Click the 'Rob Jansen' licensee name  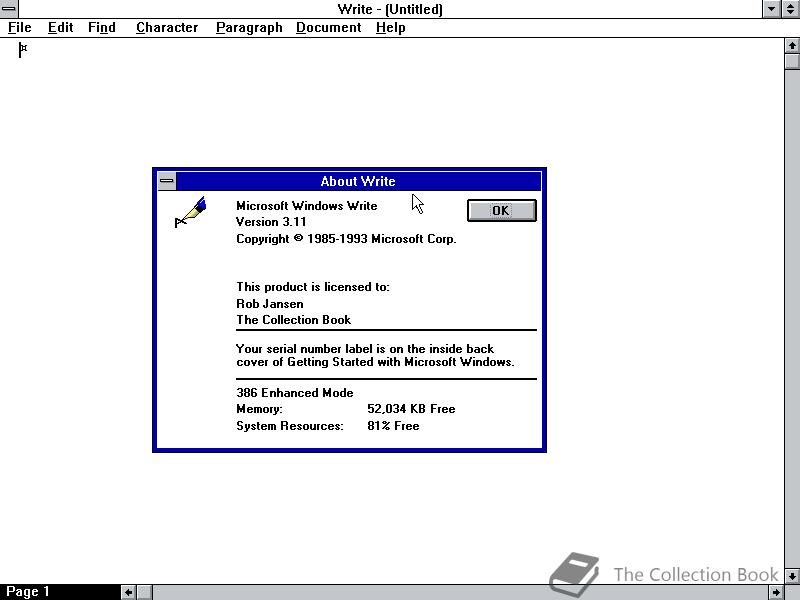tap(270, 304)
